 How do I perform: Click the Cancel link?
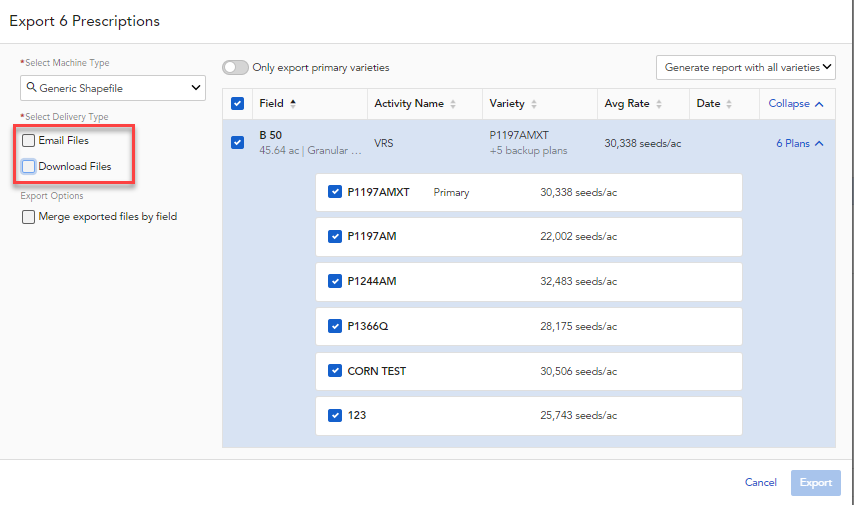click(x=760, y=483)
